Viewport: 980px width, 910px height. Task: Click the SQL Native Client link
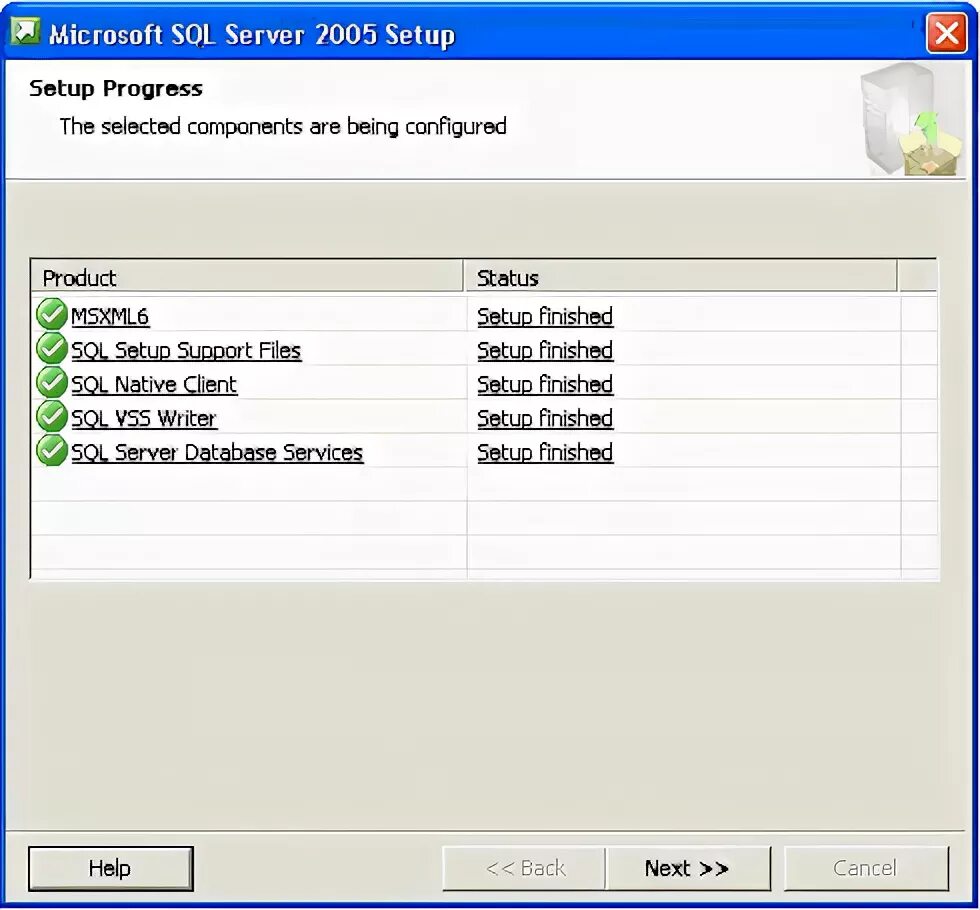tap(154, 384)
